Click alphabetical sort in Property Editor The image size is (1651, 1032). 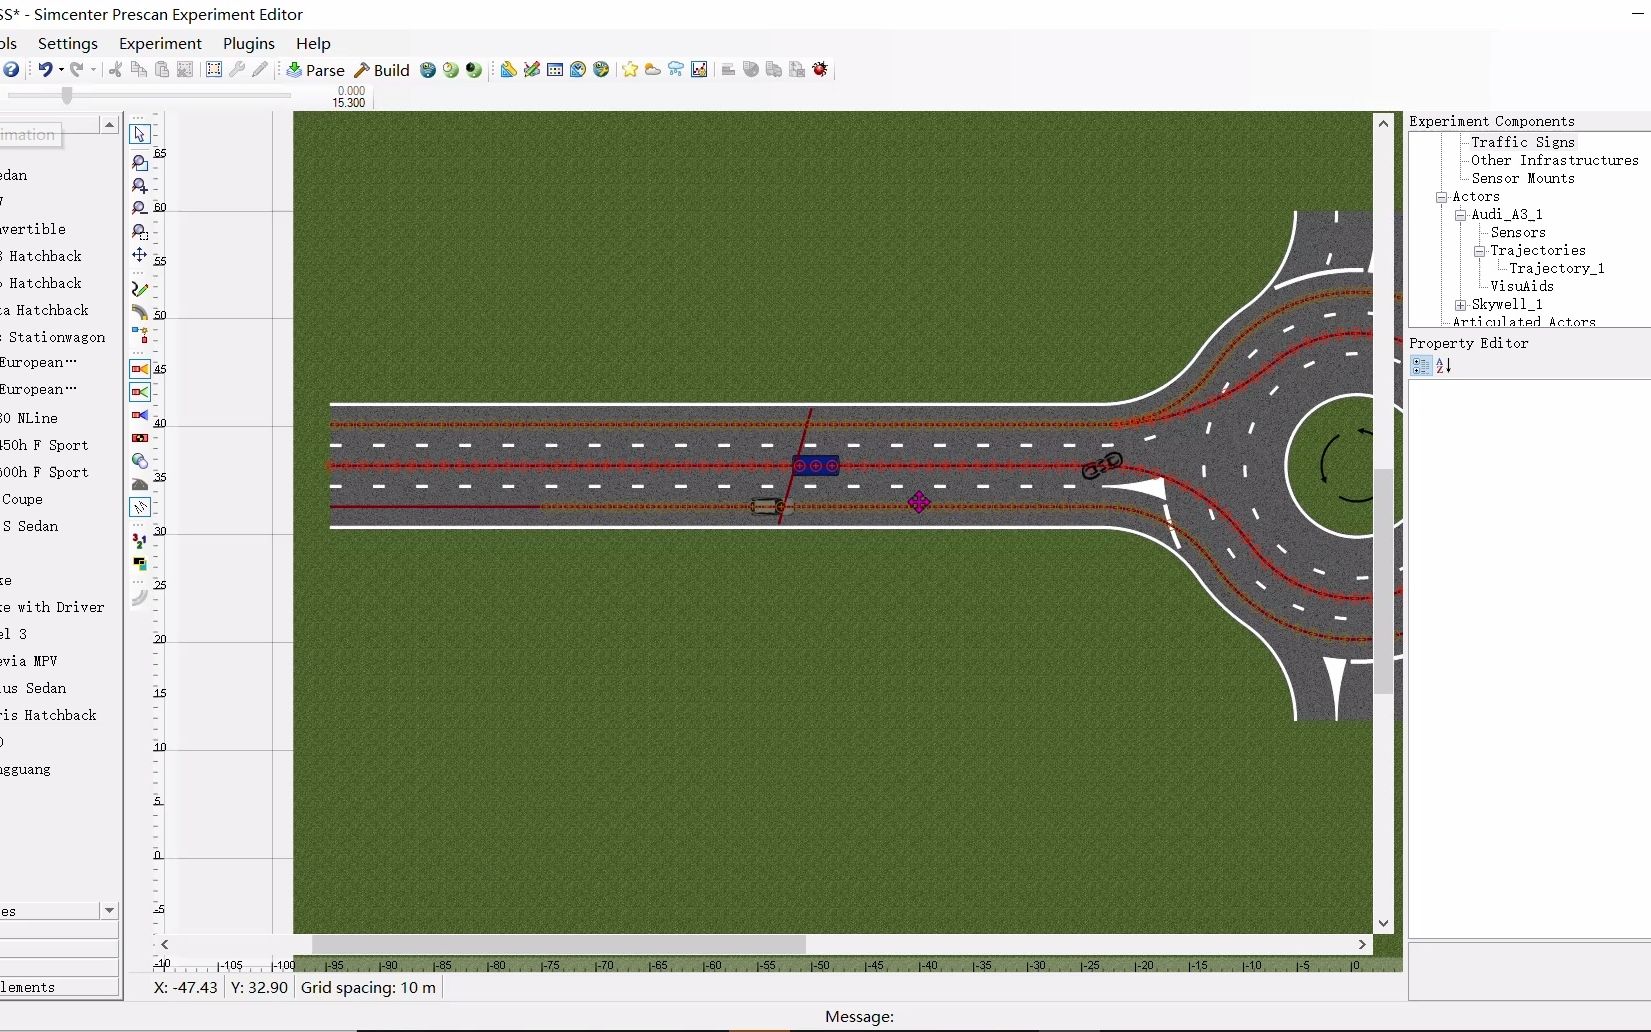pos(1443,366)
